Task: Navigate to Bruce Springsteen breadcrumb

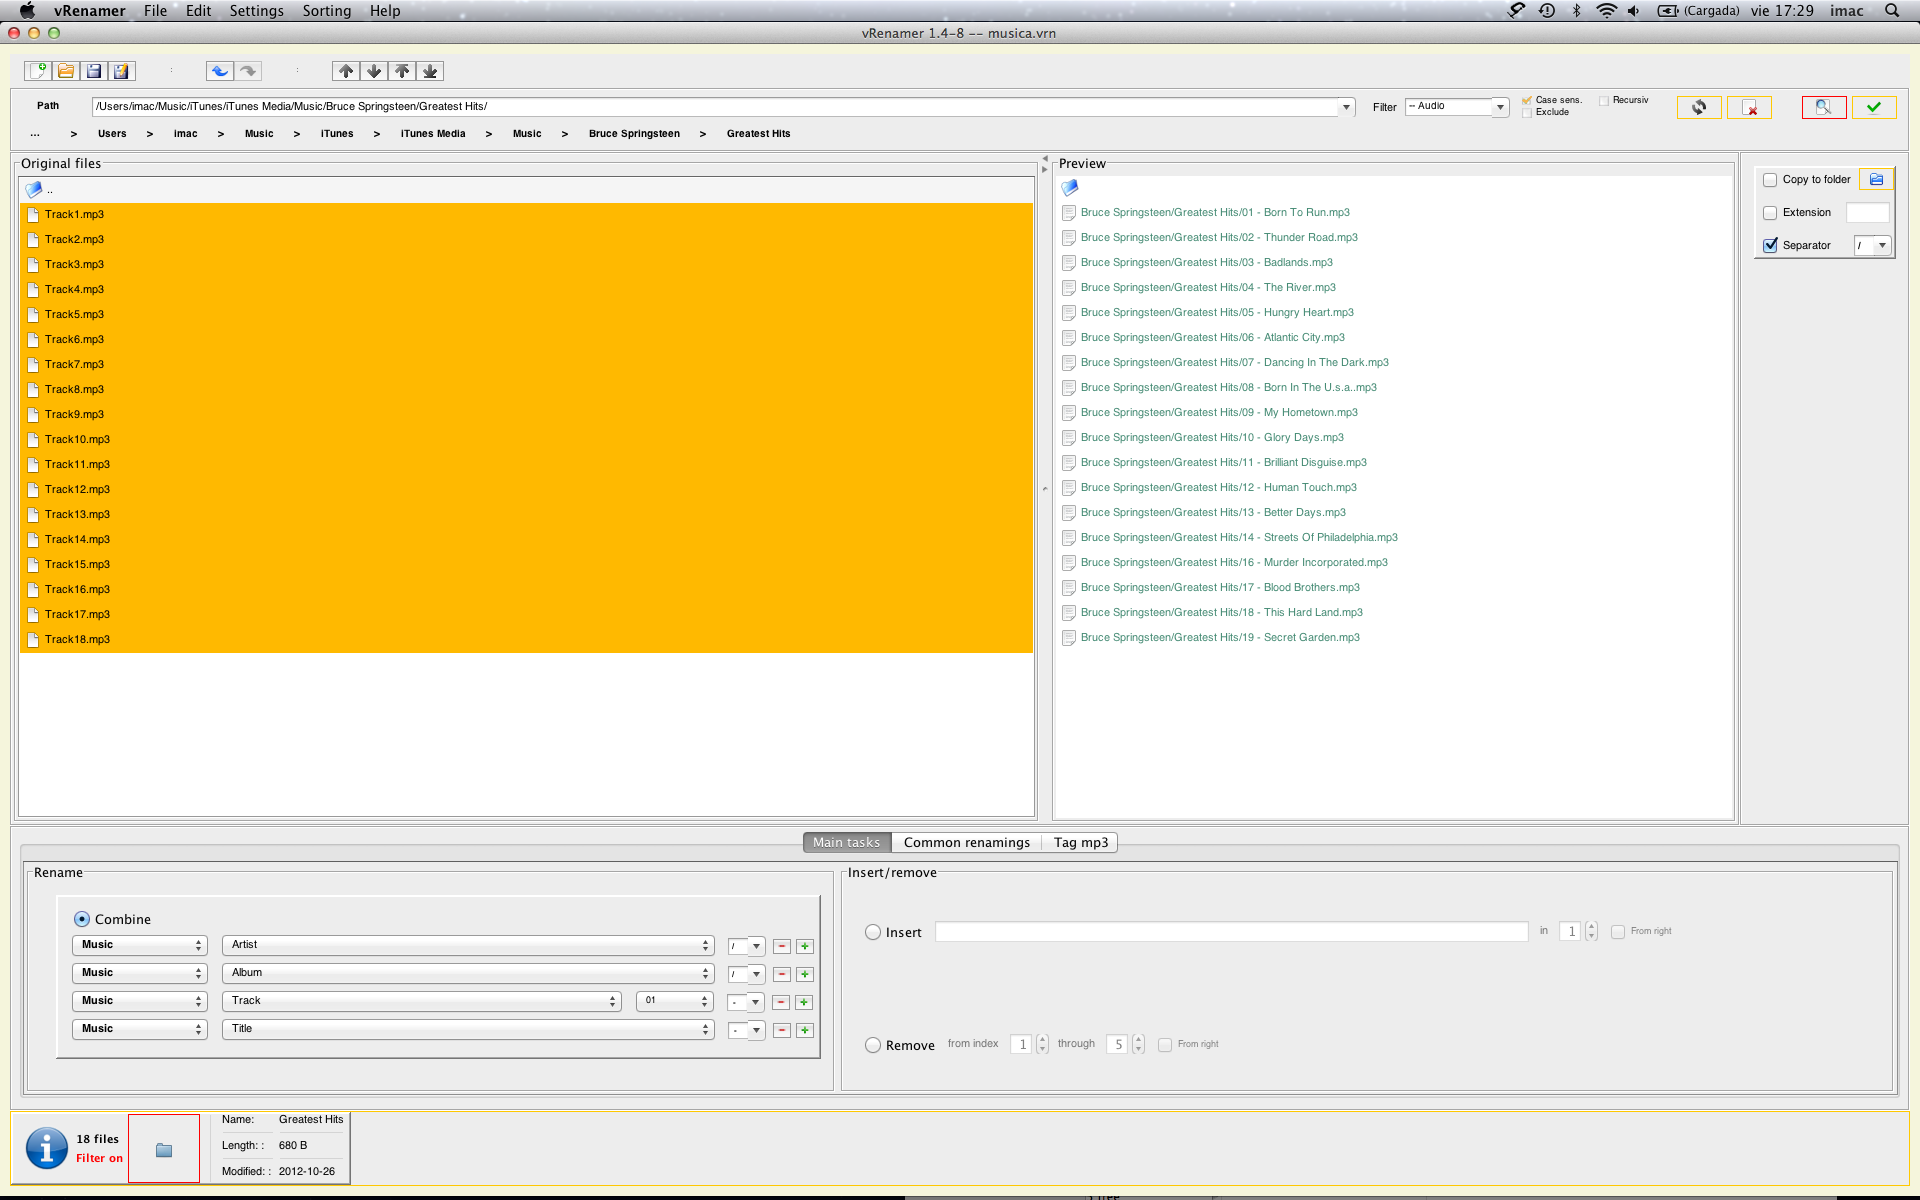Action: pos(634,134)
